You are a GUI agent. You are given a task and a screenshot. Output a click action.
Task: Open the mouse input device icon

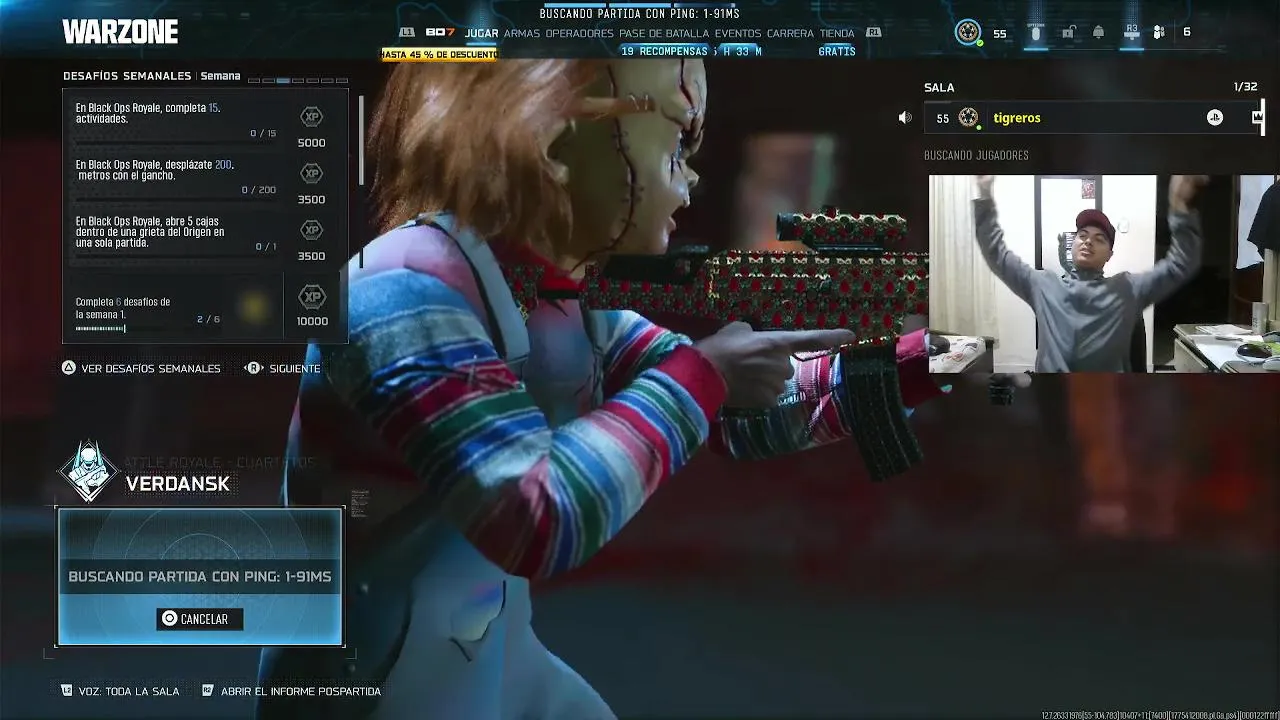(1036, 33)
